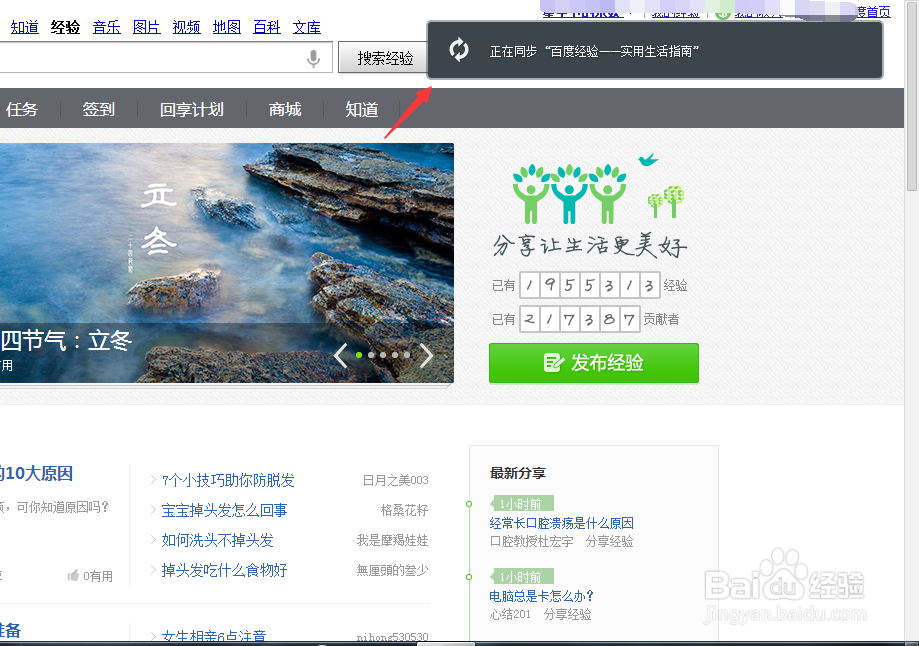
Task: Open the 10大原因 headline link
Action: [36, 473]
